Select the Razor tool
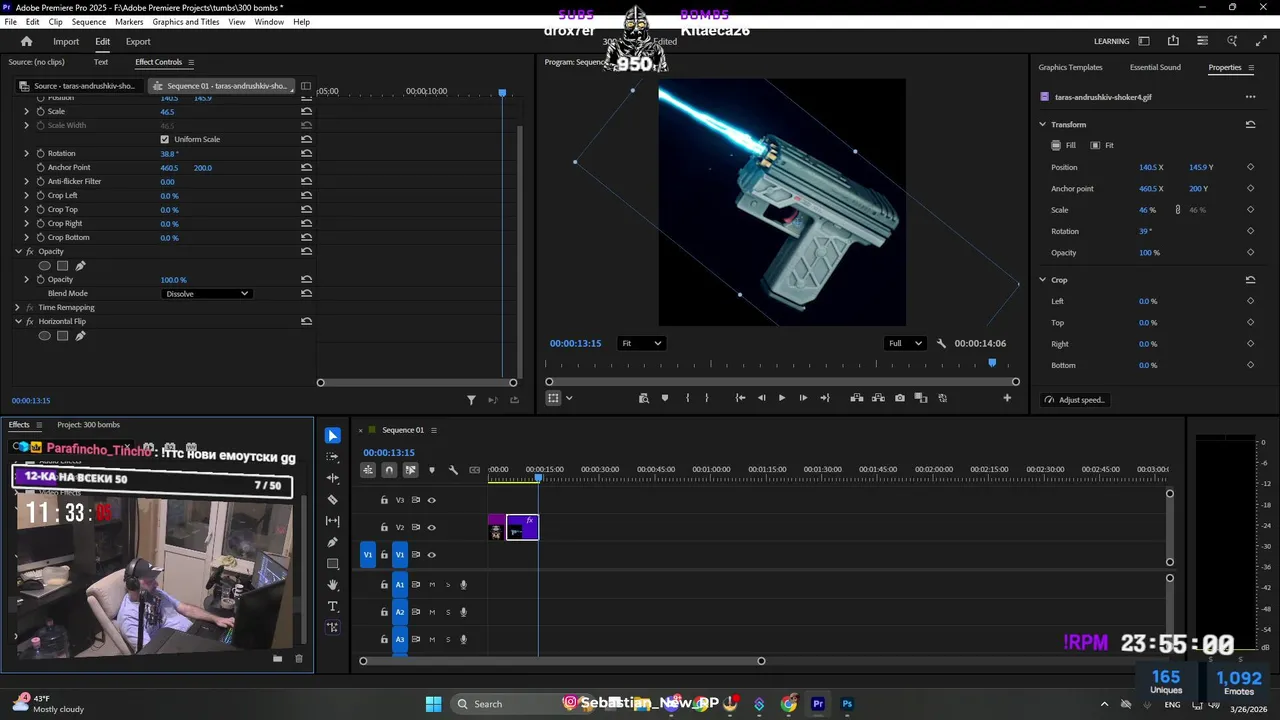 [333, 500]
